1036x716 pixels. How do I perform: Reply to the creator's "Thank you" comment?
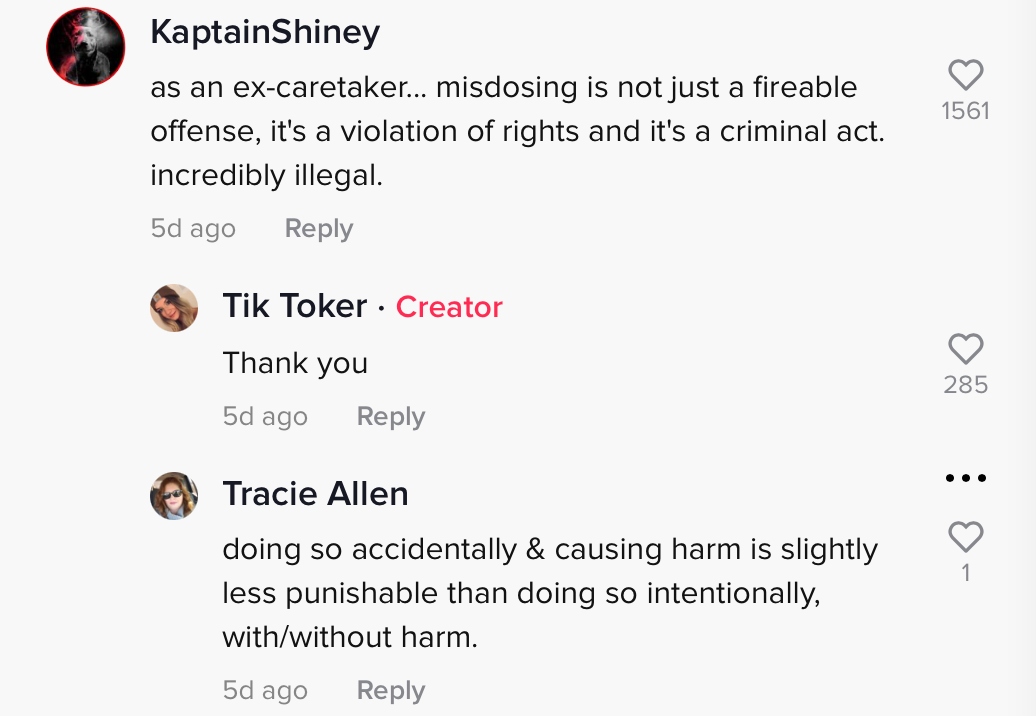tap(391, 417)
